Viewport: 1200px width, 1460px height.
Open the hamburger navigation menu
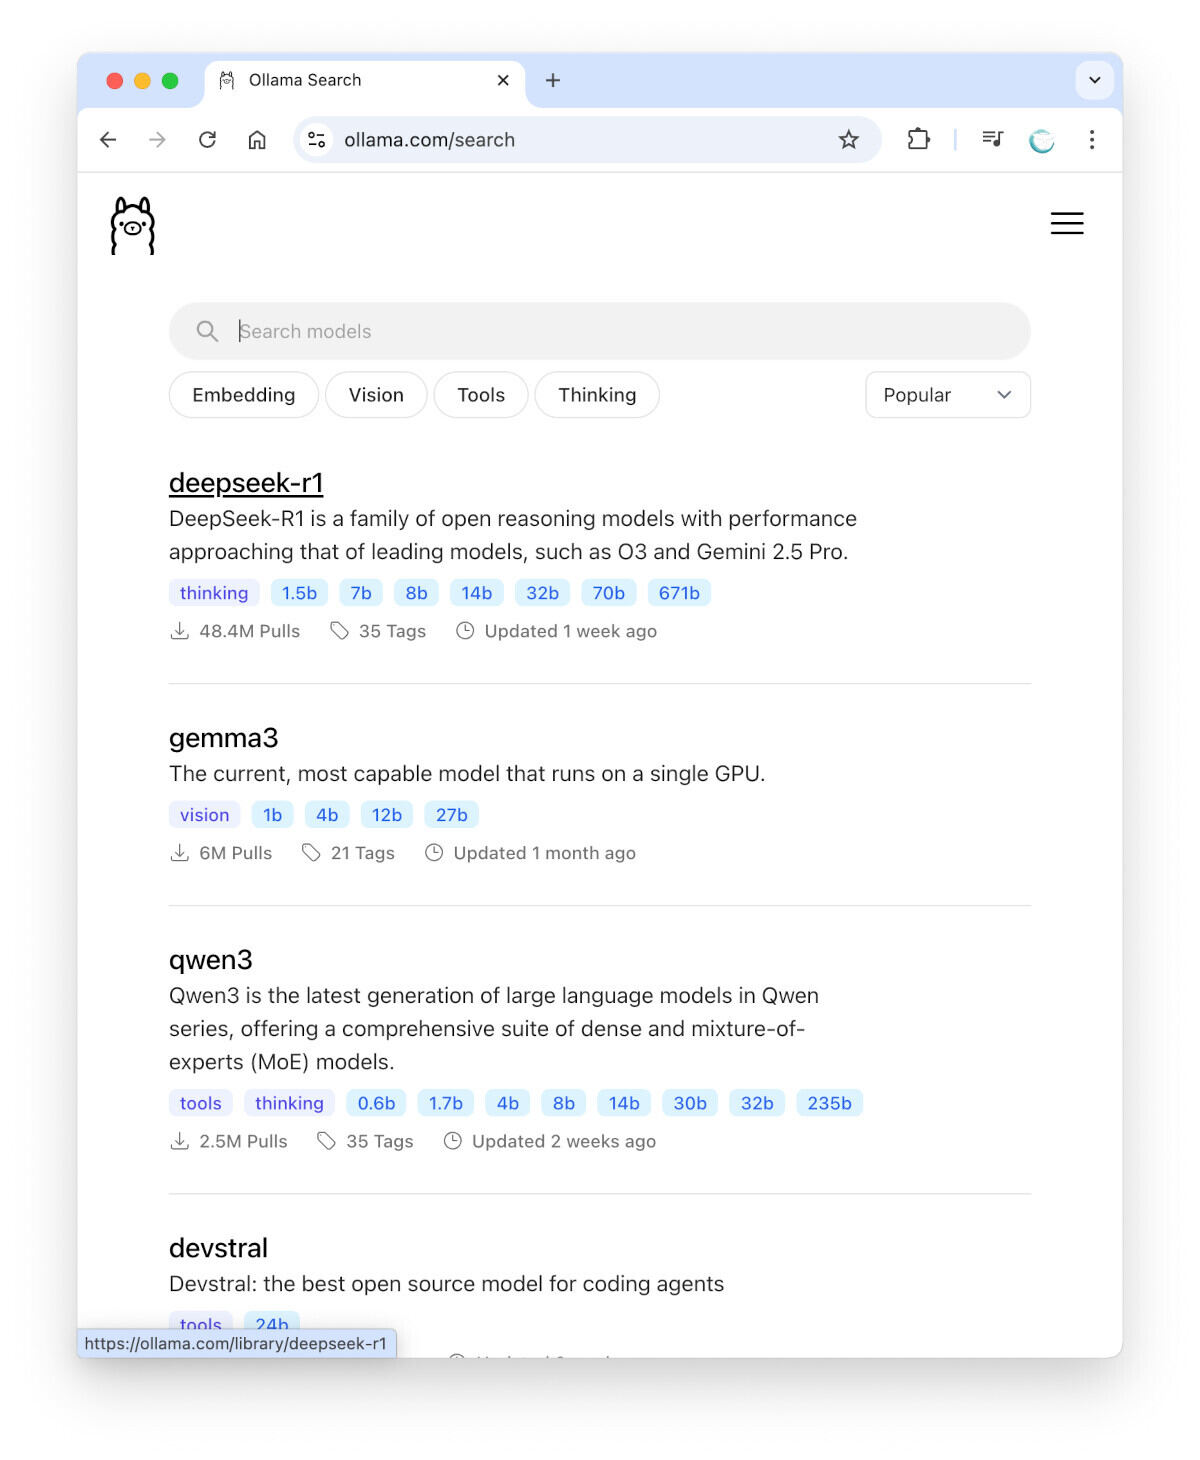pyautogui.click(x=1067, y=223)
